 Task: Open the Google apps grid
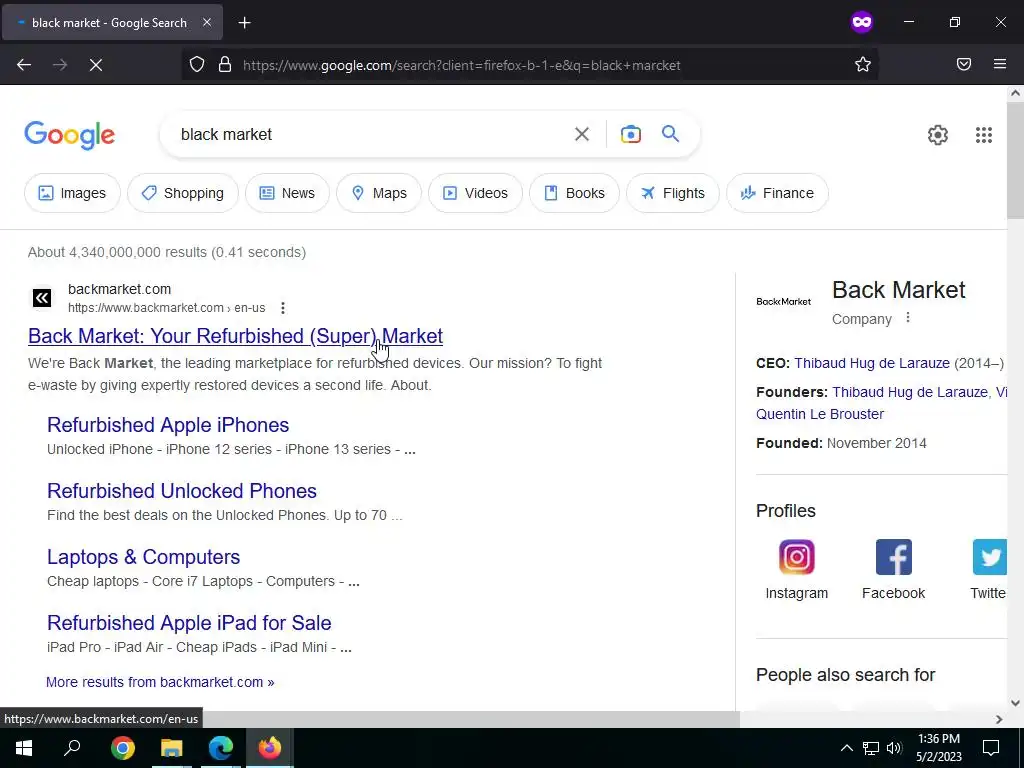984,135
